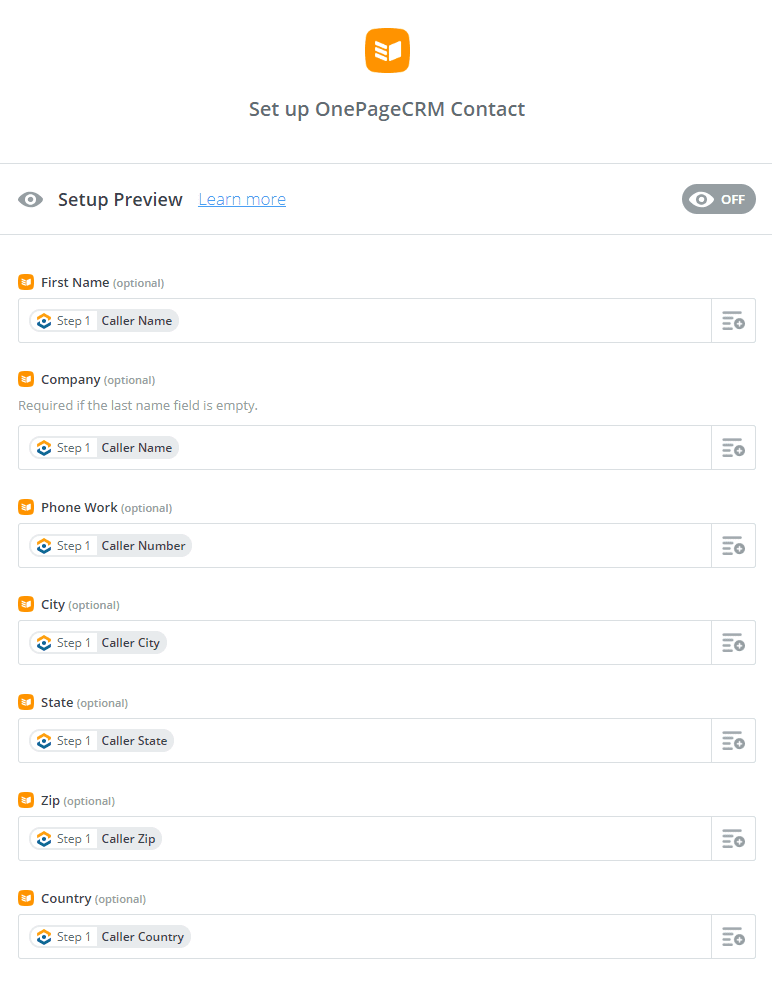The width and height of the screenshot is (772, 984).
Task: Click the insert-data icon for City
Action: 733,643
